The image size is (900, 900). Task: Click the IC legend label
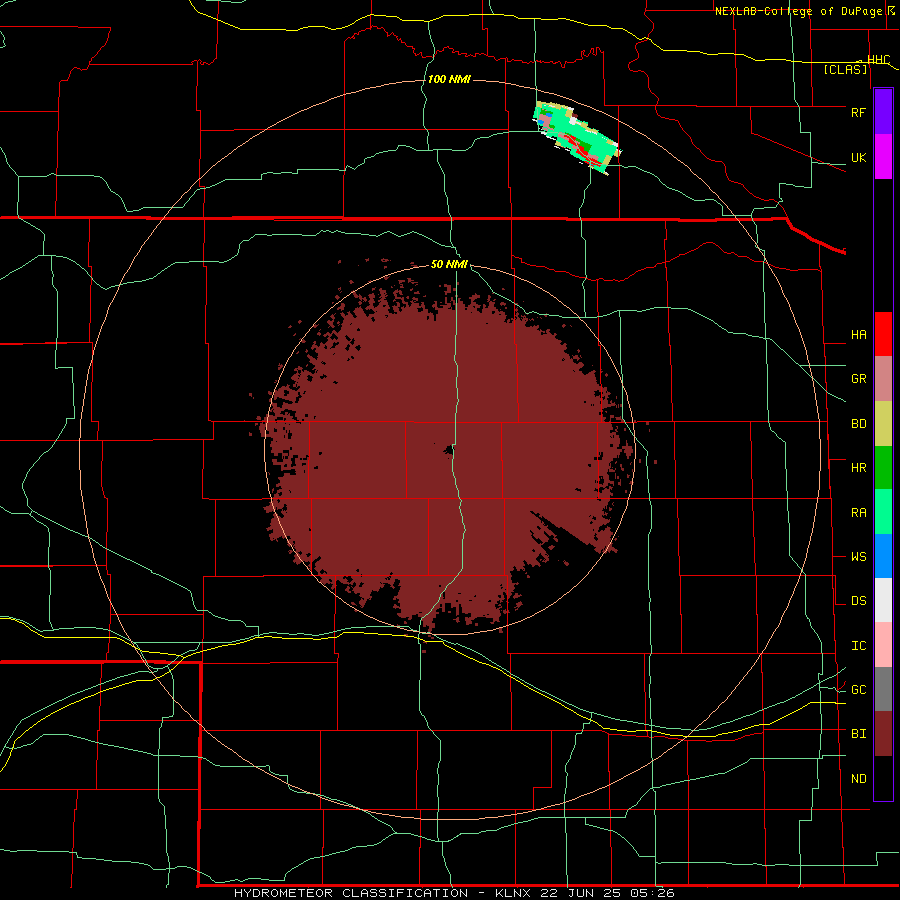[x=858, y=646]
